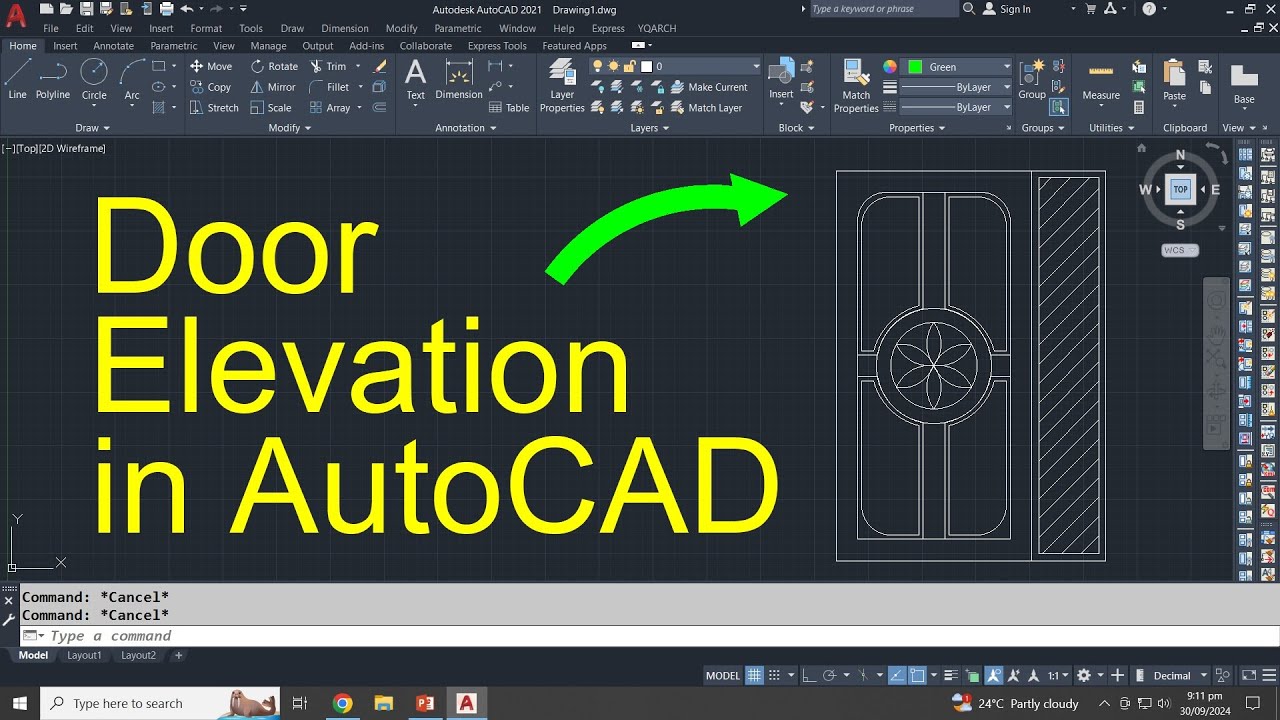Click the Match Layer button
The width and height of the screenshot is (1280, 720).
coord(706,108)
